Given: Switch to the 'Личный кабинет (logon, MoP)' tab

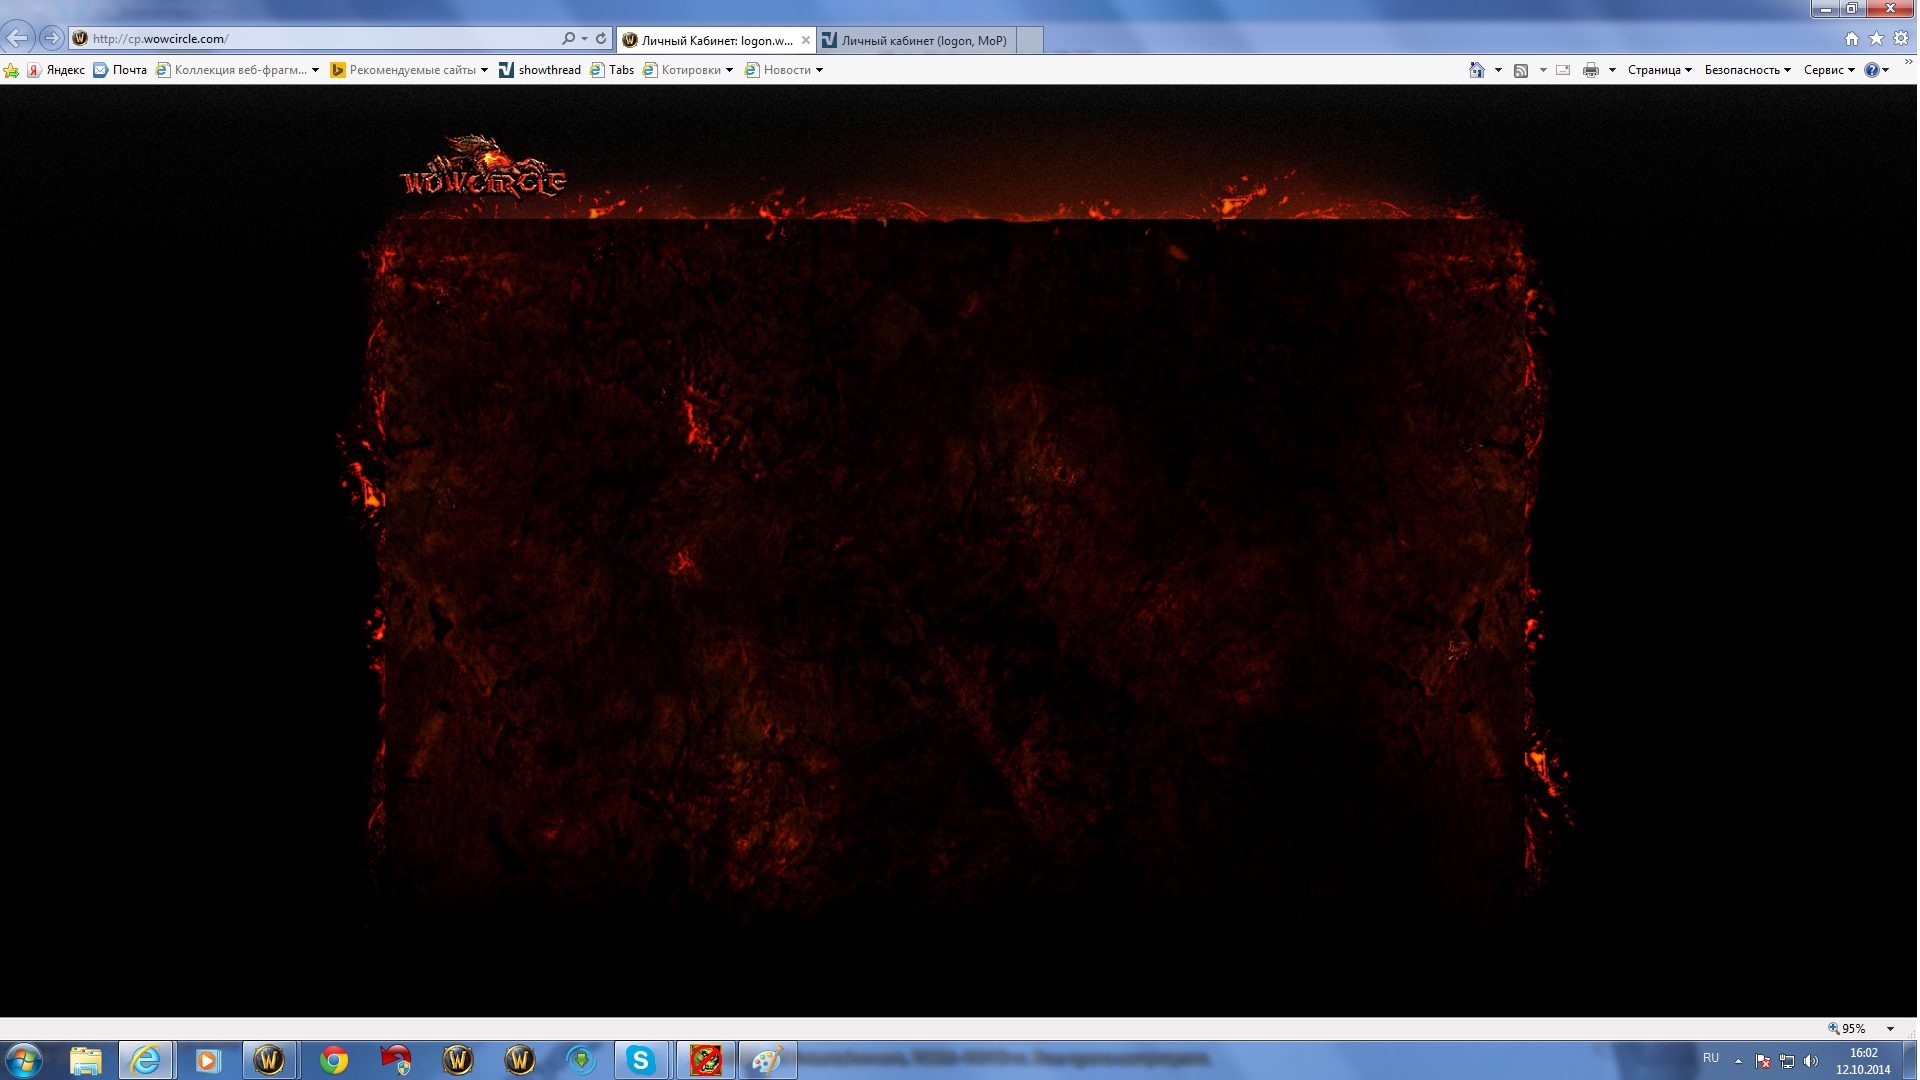Looking at the screenshot, I should point(916,40).
